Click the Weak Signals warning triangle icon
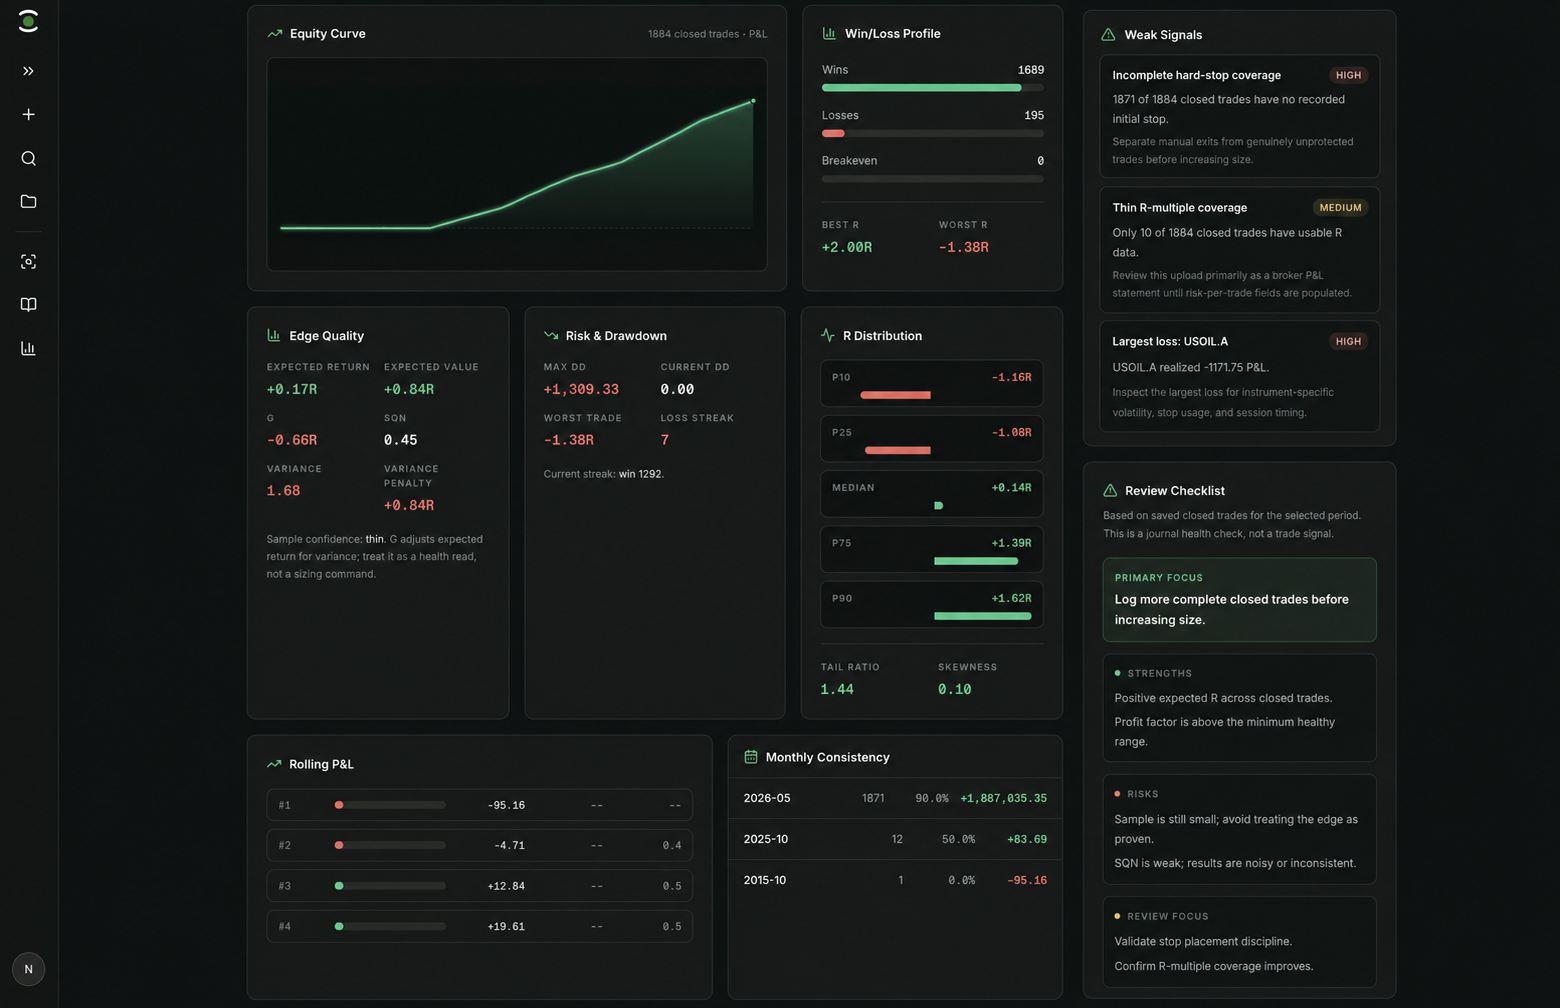The height and width of the screenshot is (1008, 1560). pyautogui.click(x=1108, y=35)
